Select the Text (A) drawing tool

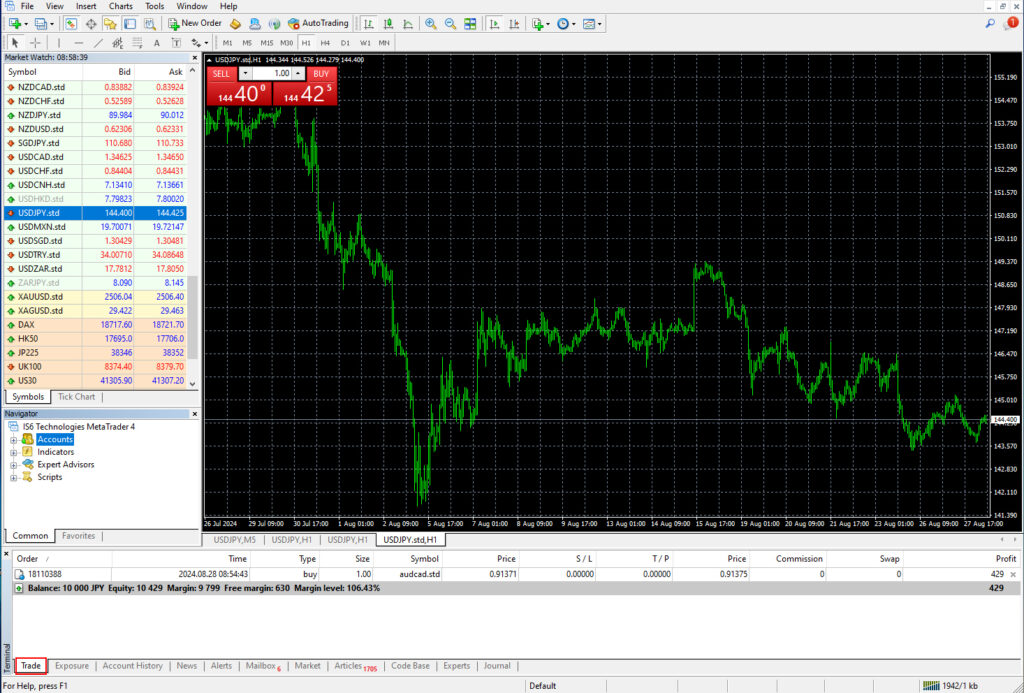pyautogui.click(x=157, y=42)
